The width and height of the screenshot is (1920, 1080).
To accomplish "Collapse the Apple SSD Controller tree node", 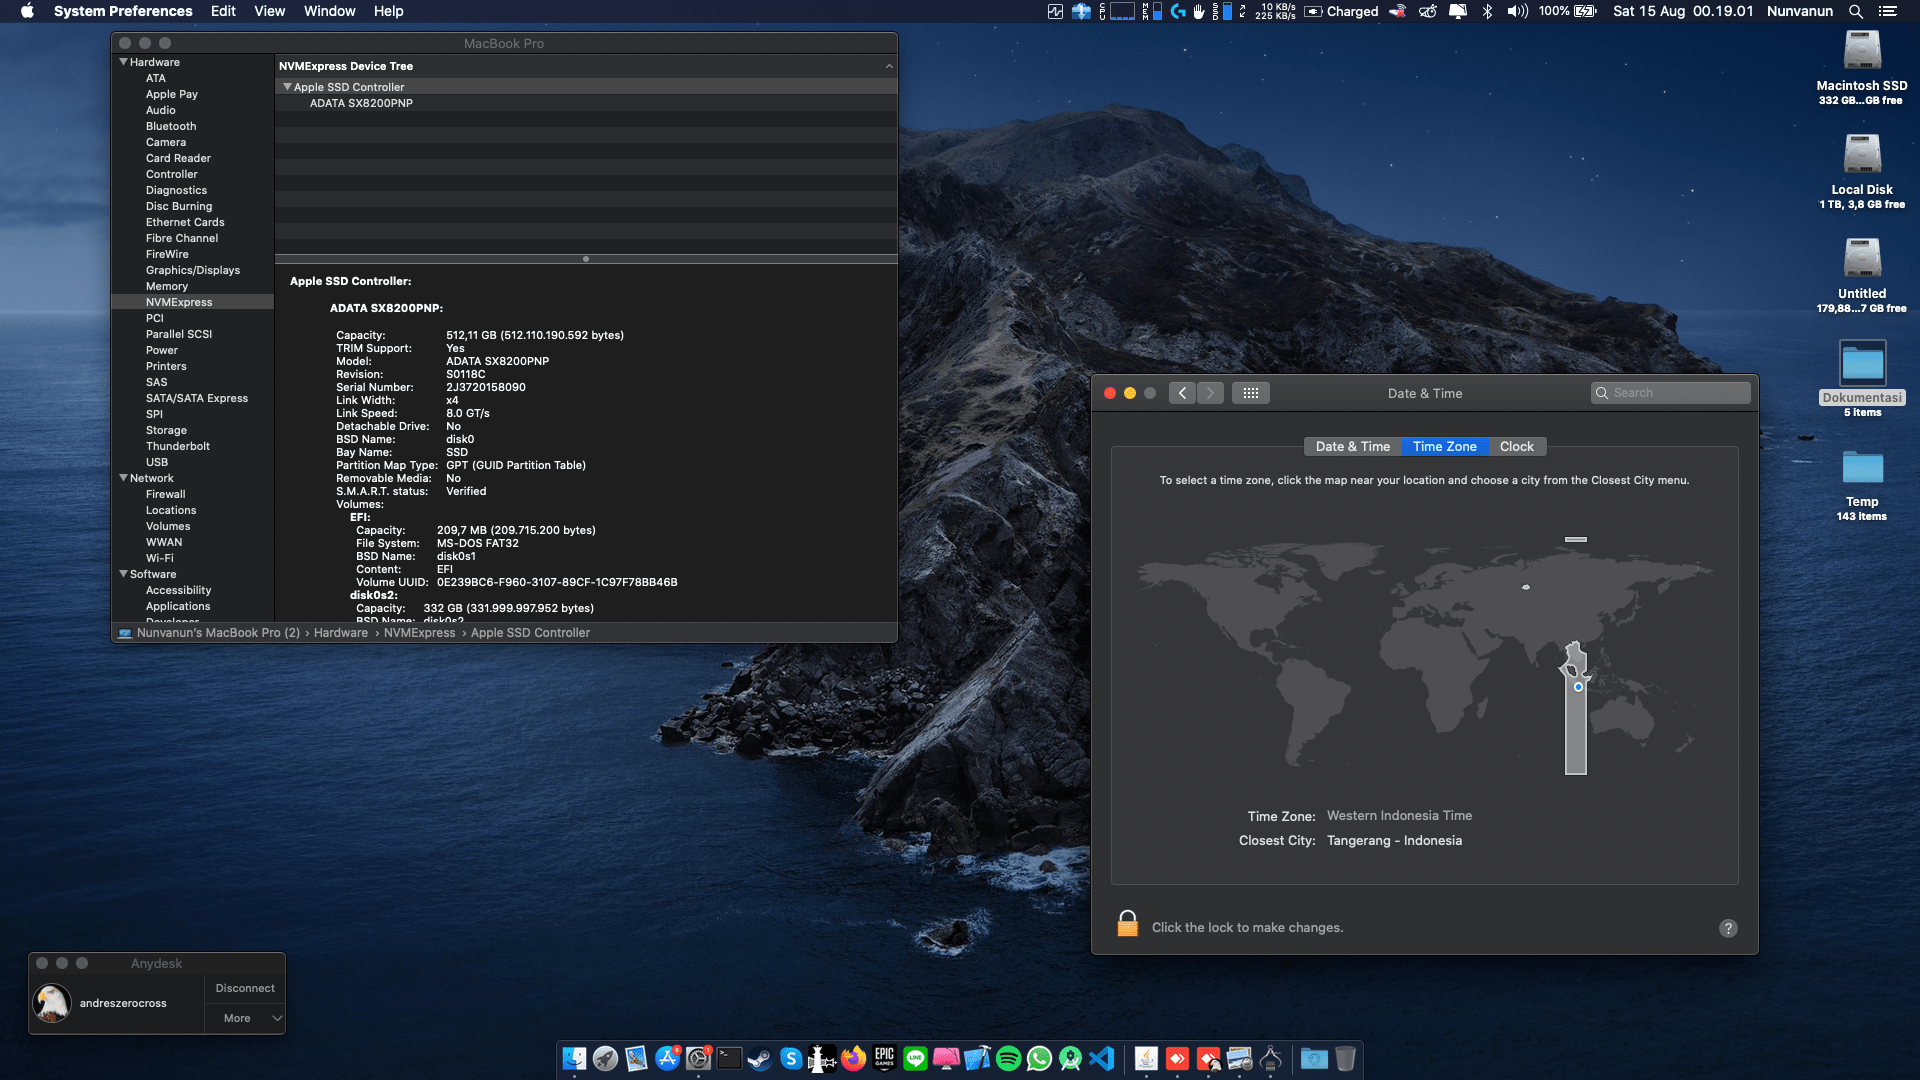I will 287,87.
